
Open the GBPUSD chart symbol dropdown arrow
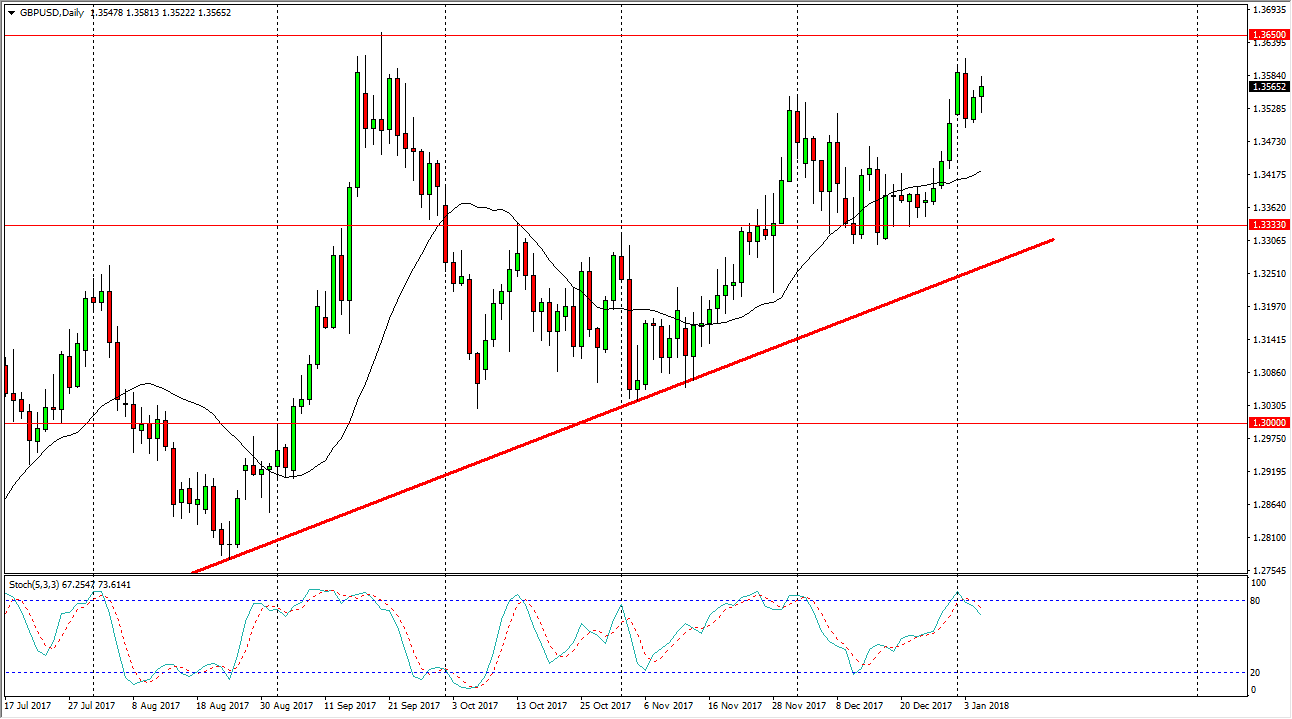(9, 14)
